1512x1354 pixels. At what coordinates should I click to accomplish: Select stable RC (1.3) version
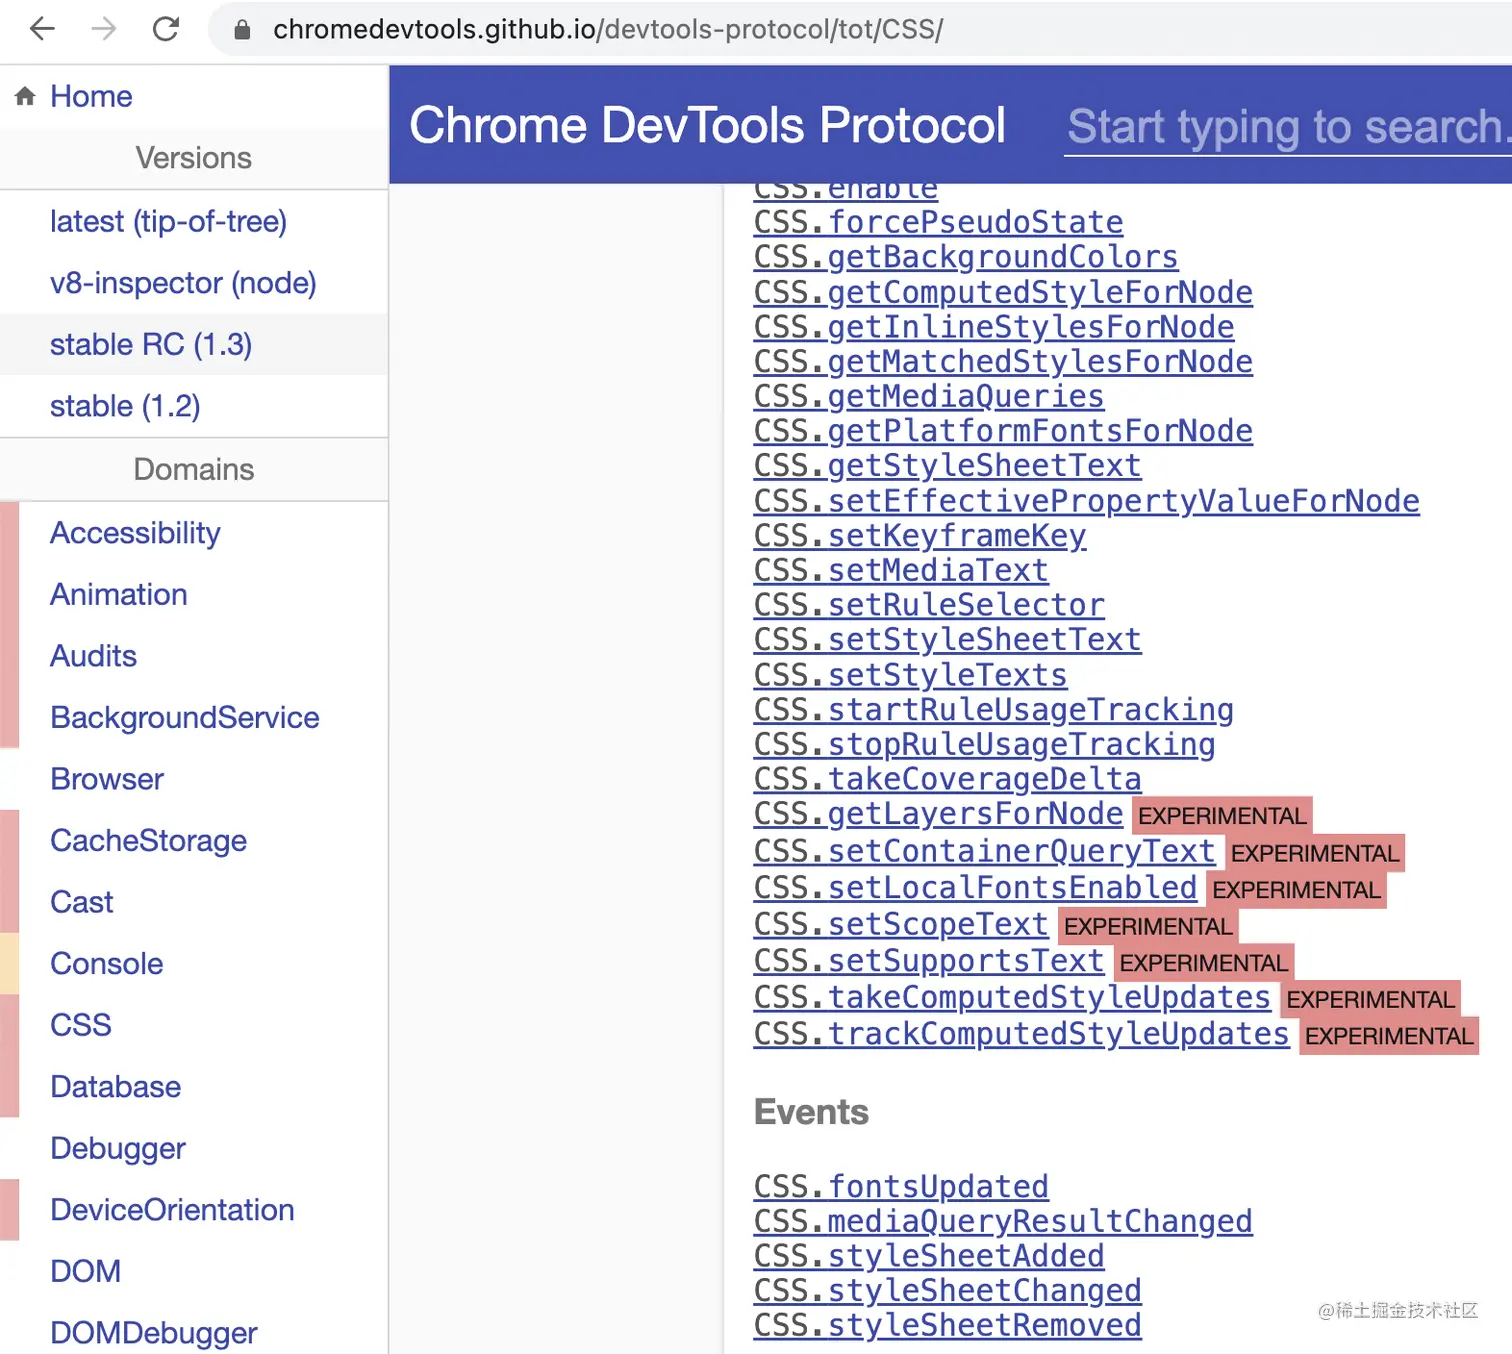pos(151,344)
